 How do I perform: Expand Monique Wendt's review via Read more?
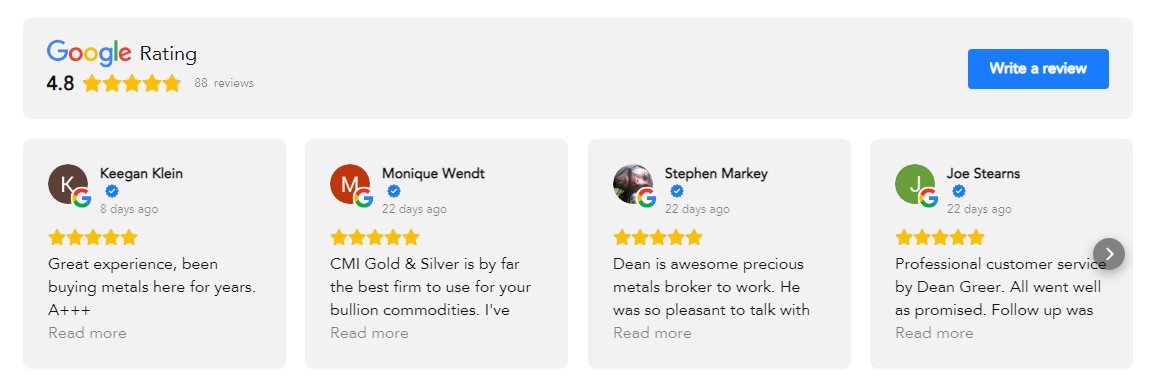369,333
